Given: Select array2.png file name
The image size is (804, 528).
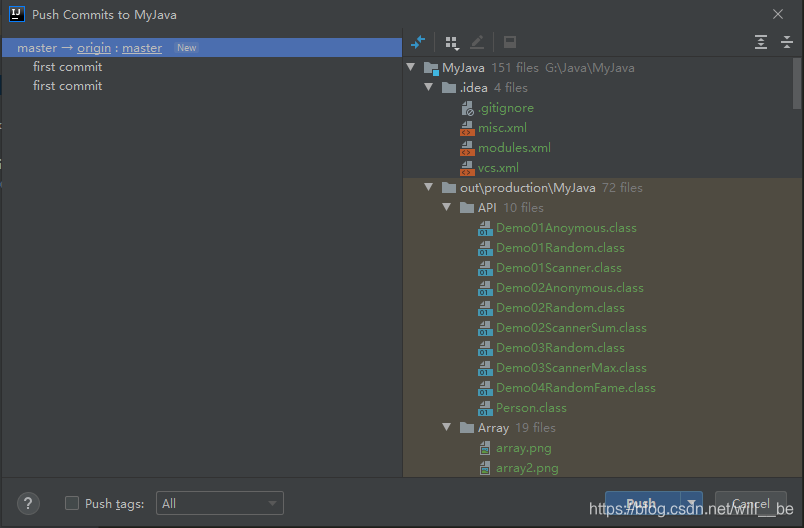Looking at the screenshot, I should pyautogui.click(x=527, y=469).
